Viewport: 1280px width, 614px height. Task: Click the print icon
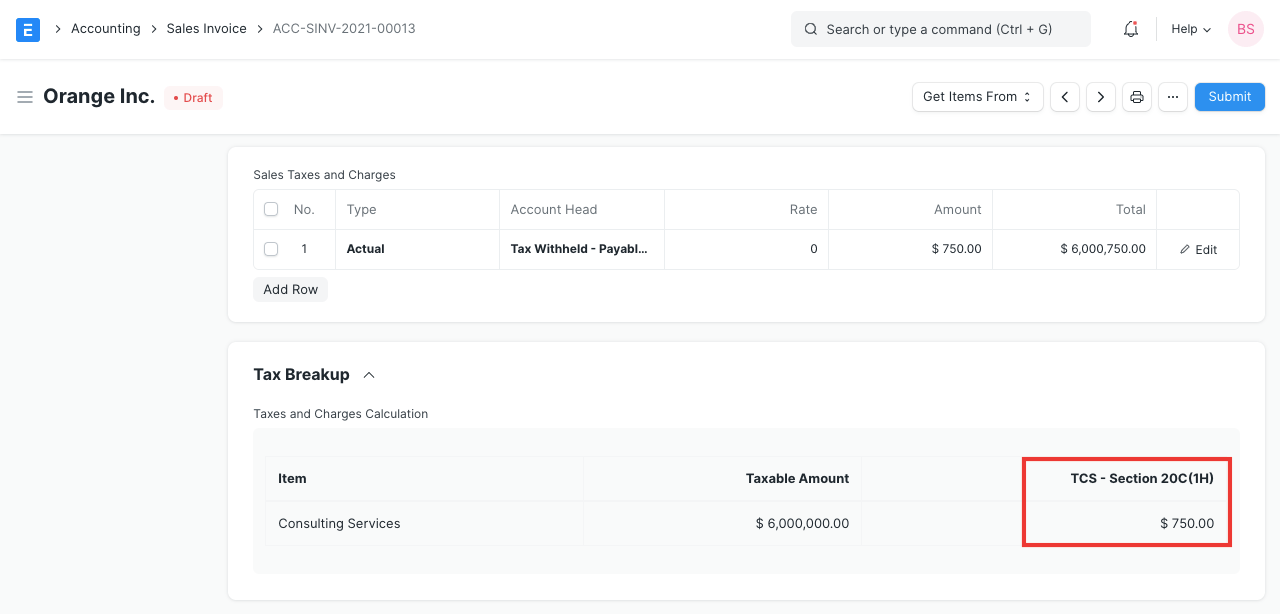tap(1137, 97)
